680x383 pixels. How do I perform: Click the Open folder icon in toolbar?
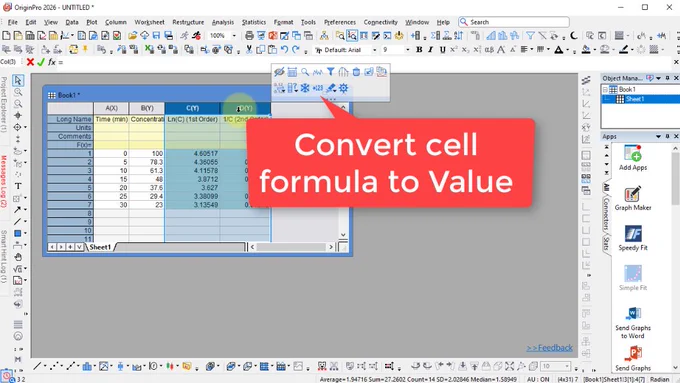pos(133,36)
